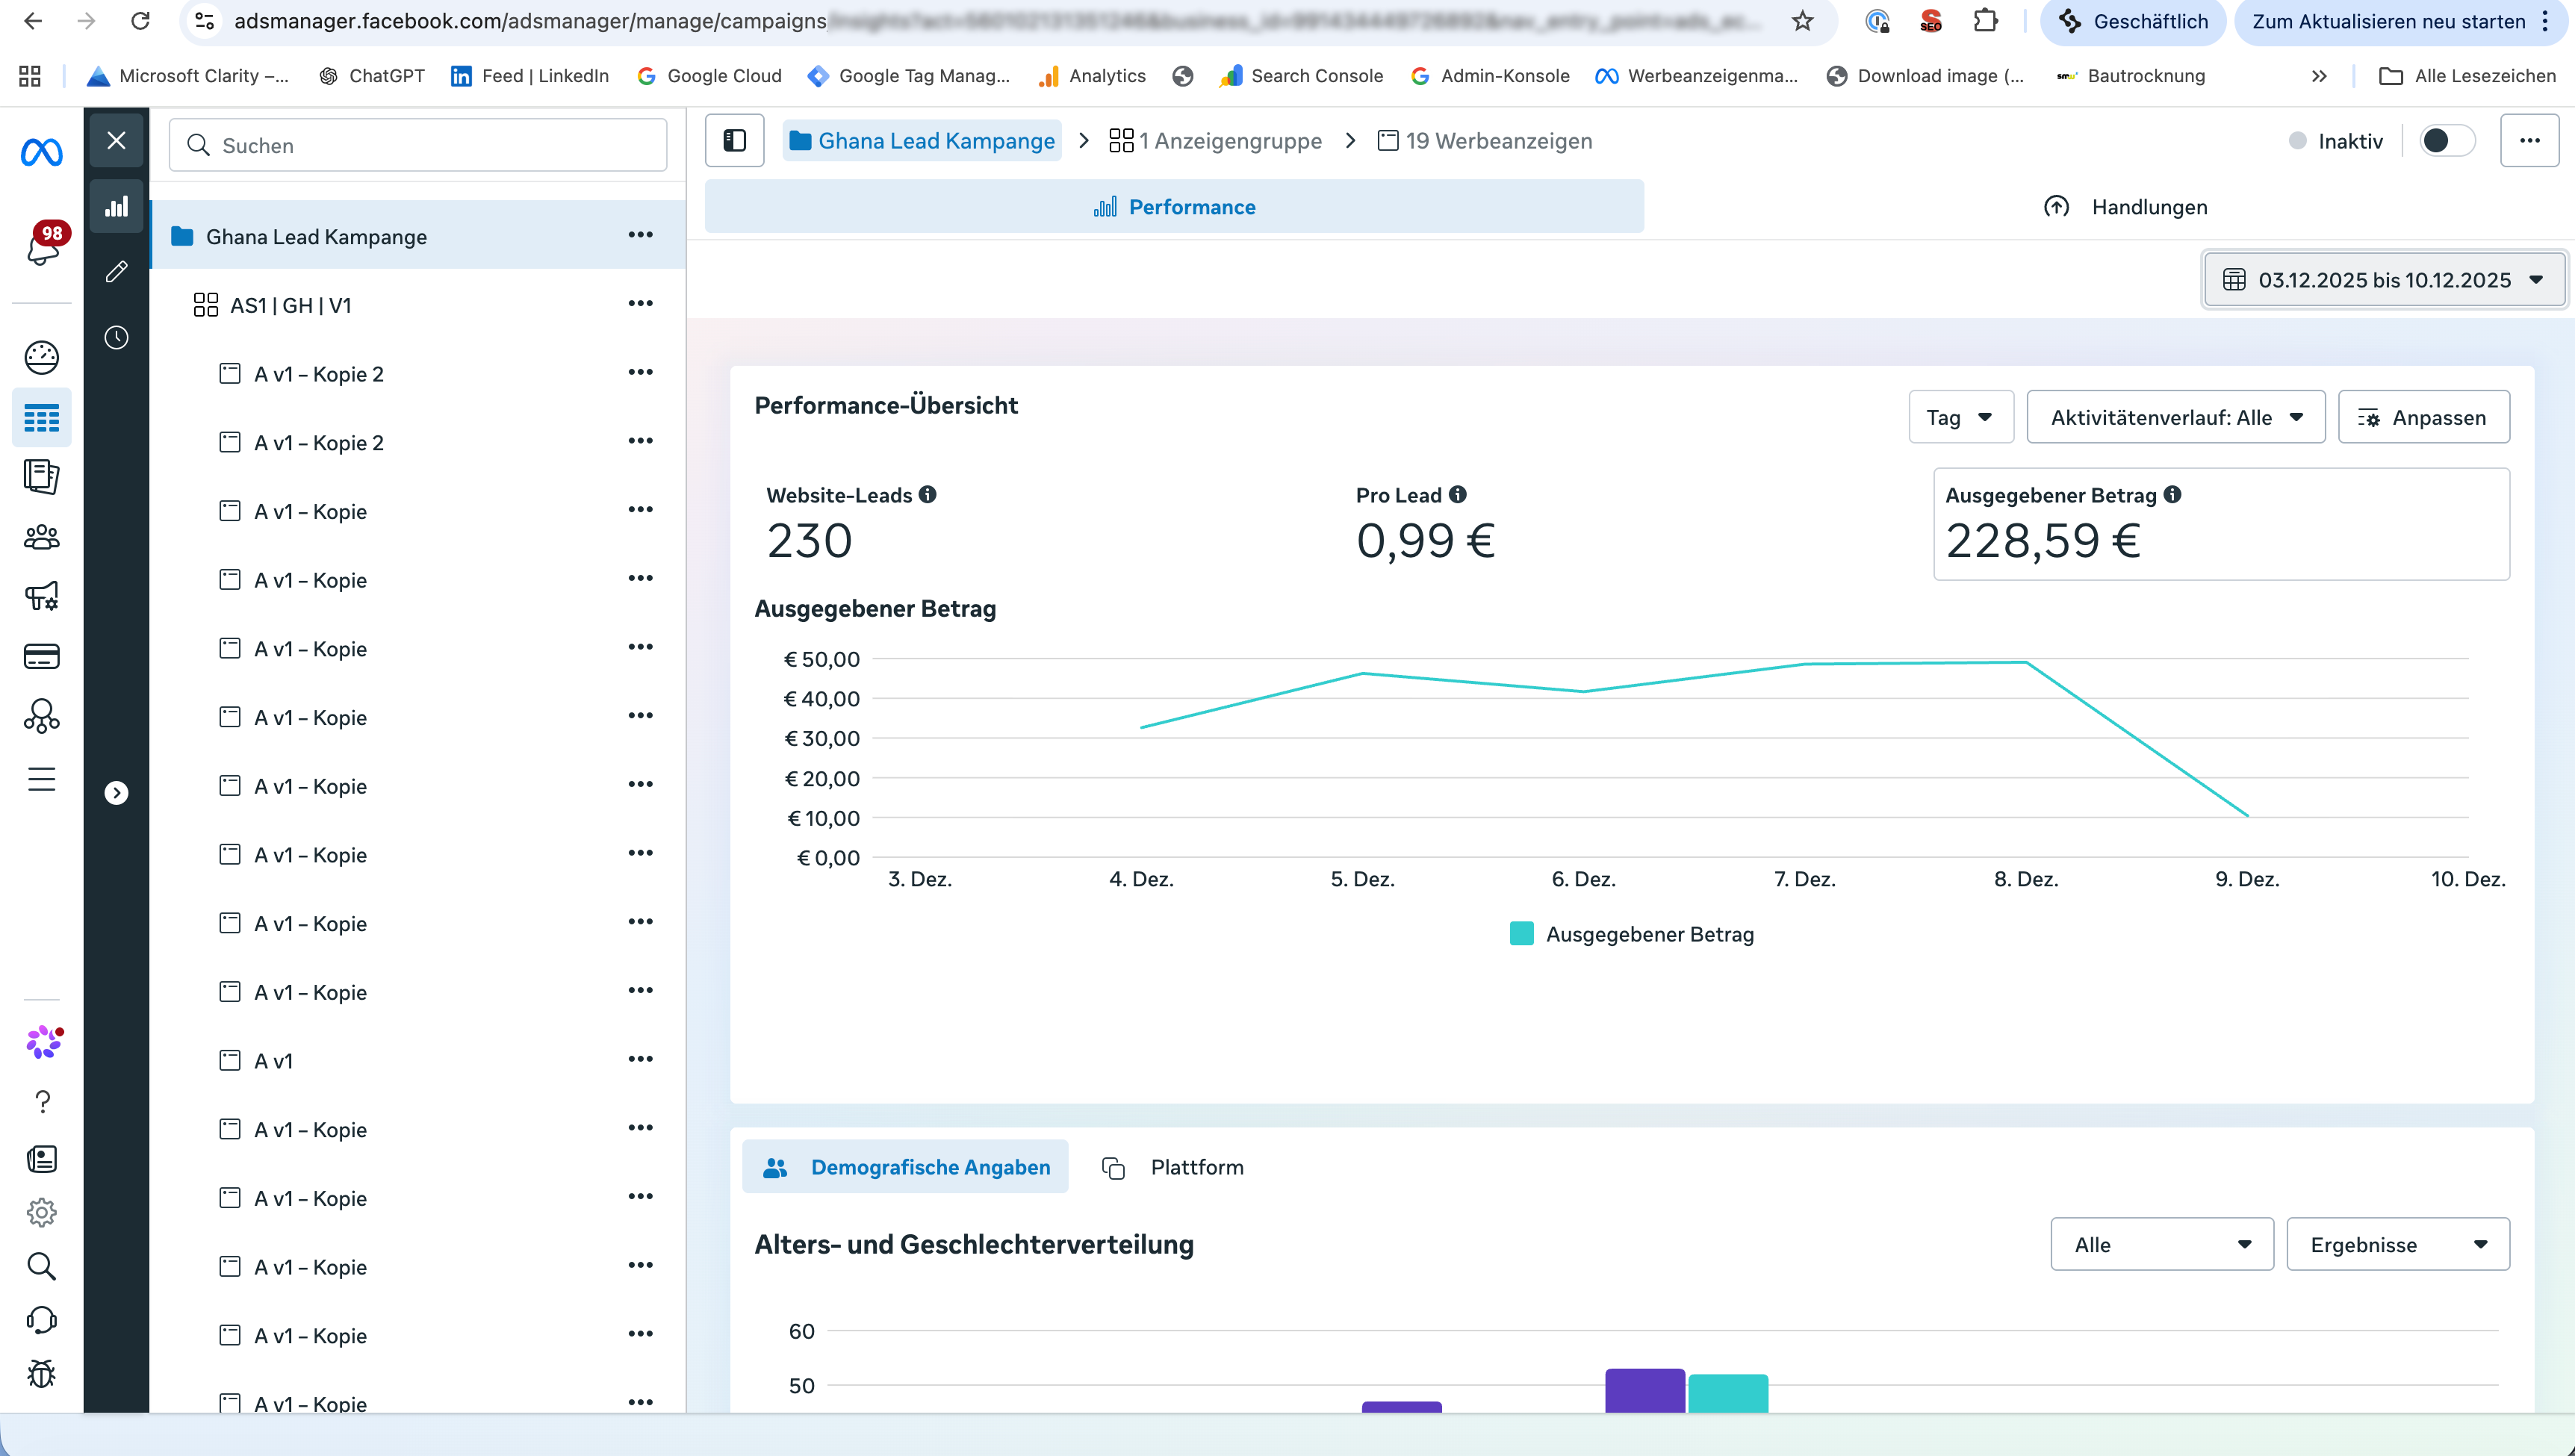The width and height of the screenshot is (2575, 1456).
Task: Open the support headset icon
Action: click(41, 1321)
